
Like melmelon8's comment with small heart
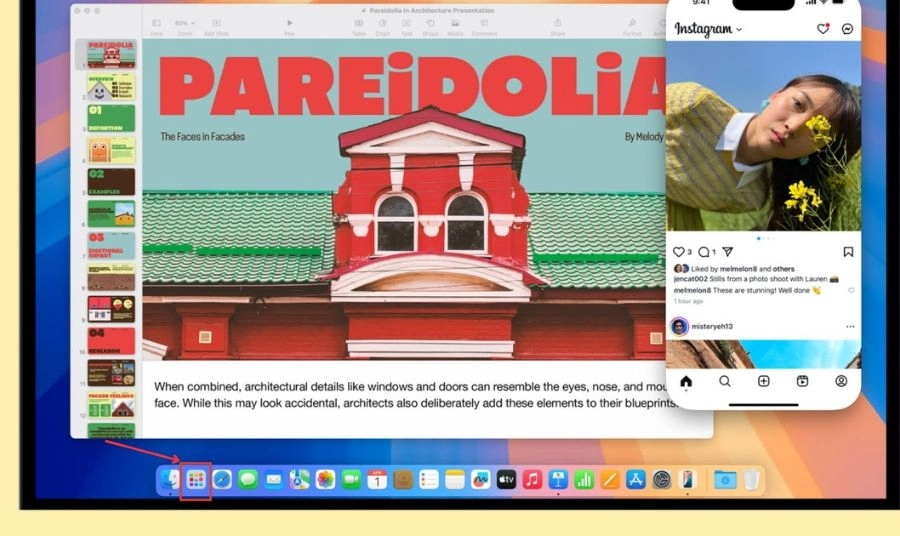click(x=851, y=290)
